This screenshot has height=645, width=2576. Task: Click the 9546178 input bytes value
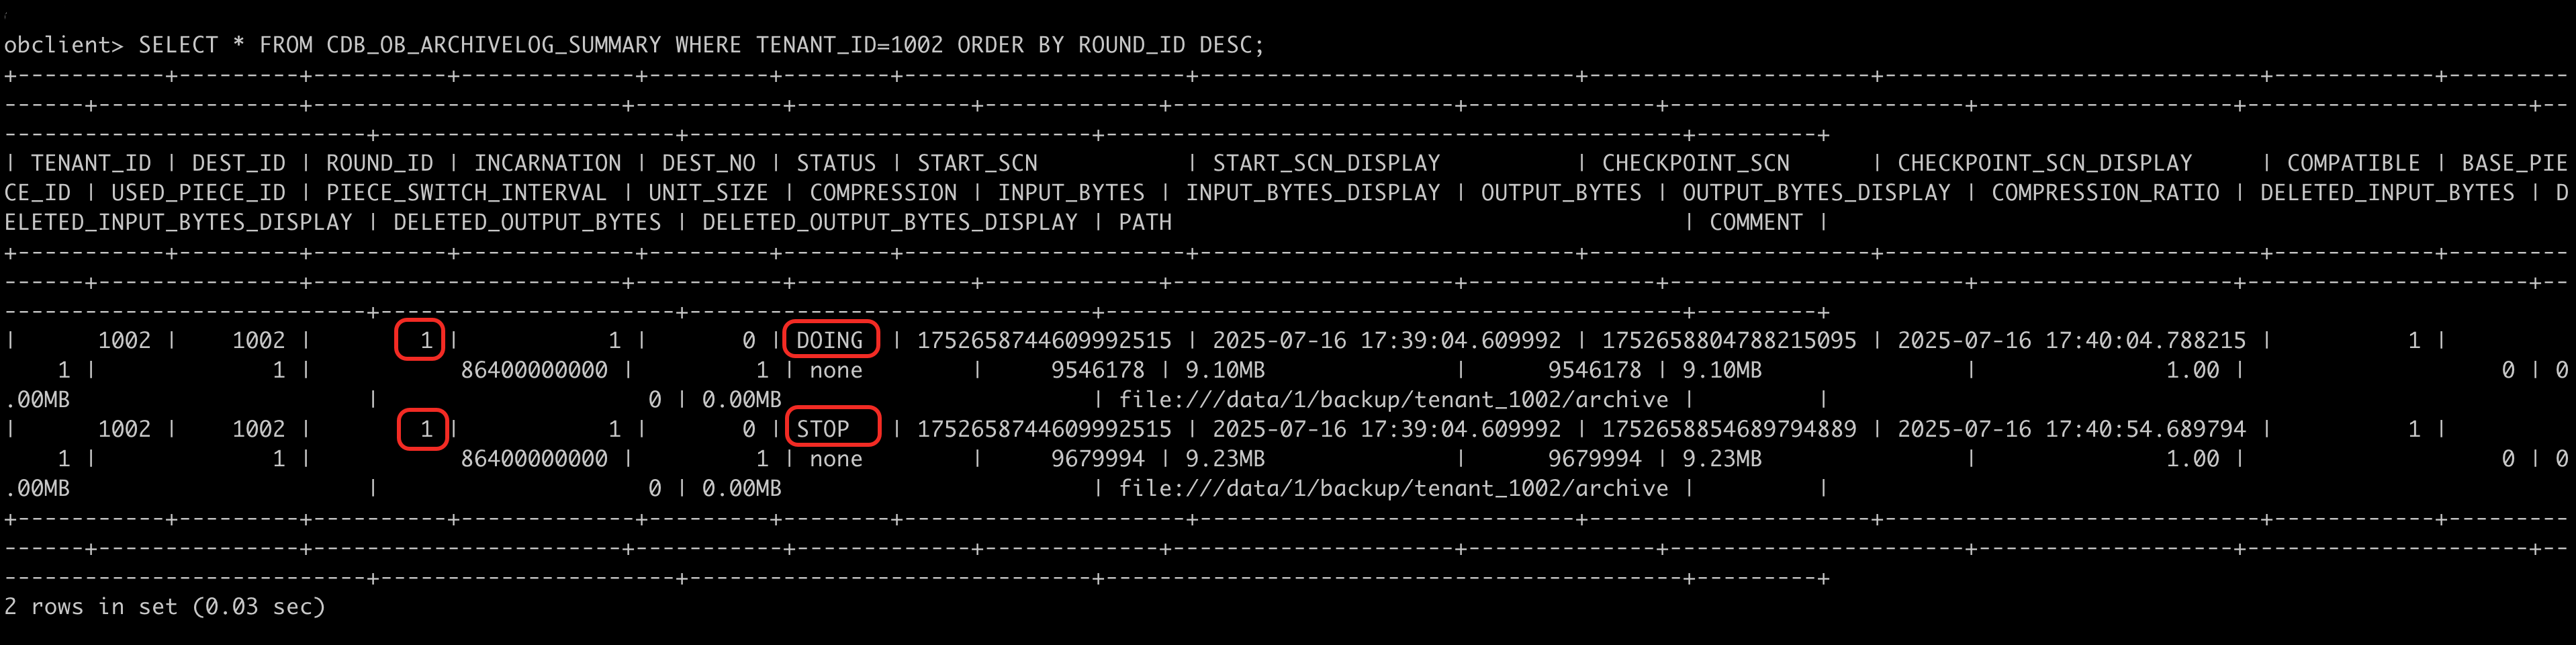1097,370
